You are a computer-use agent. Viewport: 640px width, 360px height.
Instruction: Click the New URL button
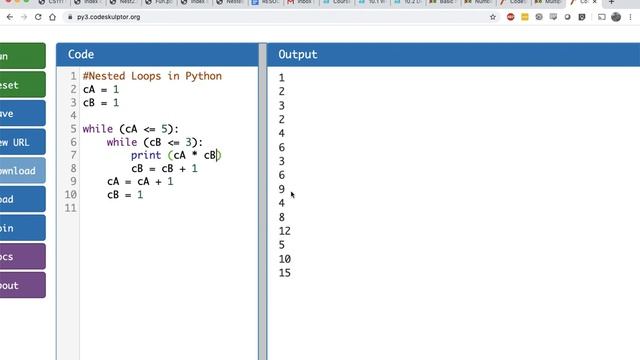click(x=22, y=142)
